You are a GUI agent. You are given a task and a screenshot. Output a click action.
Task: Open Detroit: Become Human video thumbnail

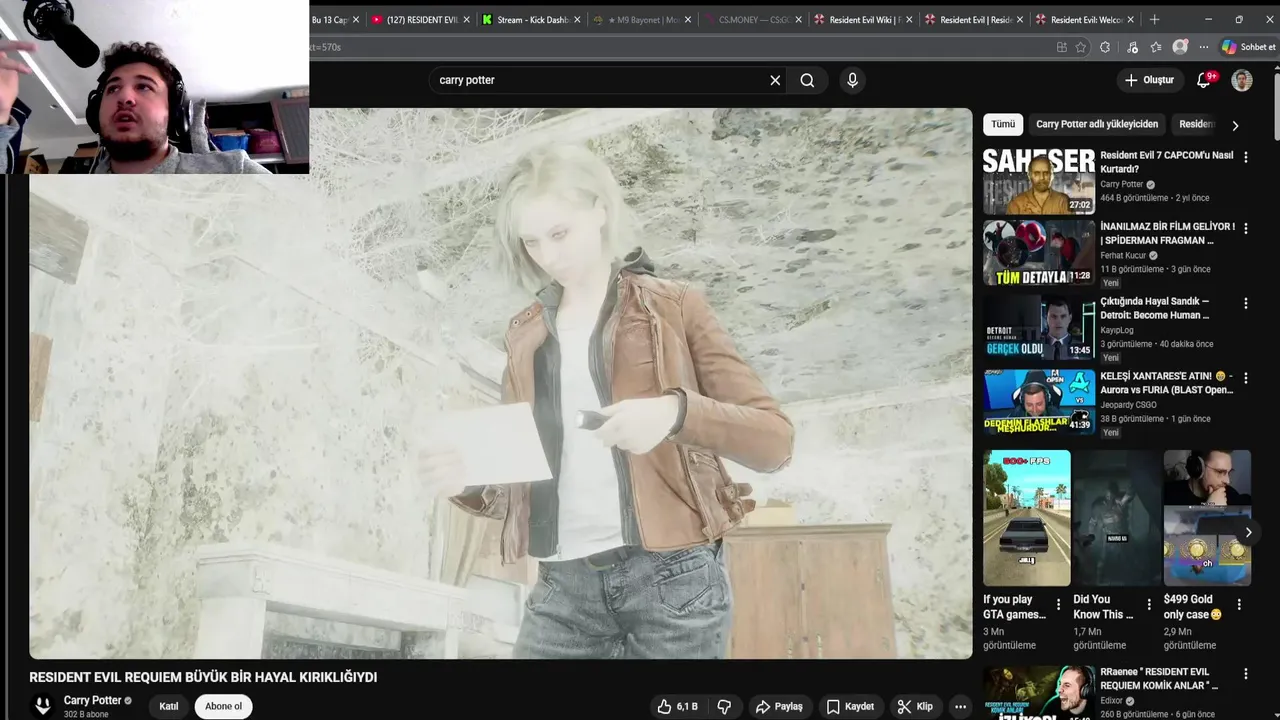click(x=1039, y=327)
